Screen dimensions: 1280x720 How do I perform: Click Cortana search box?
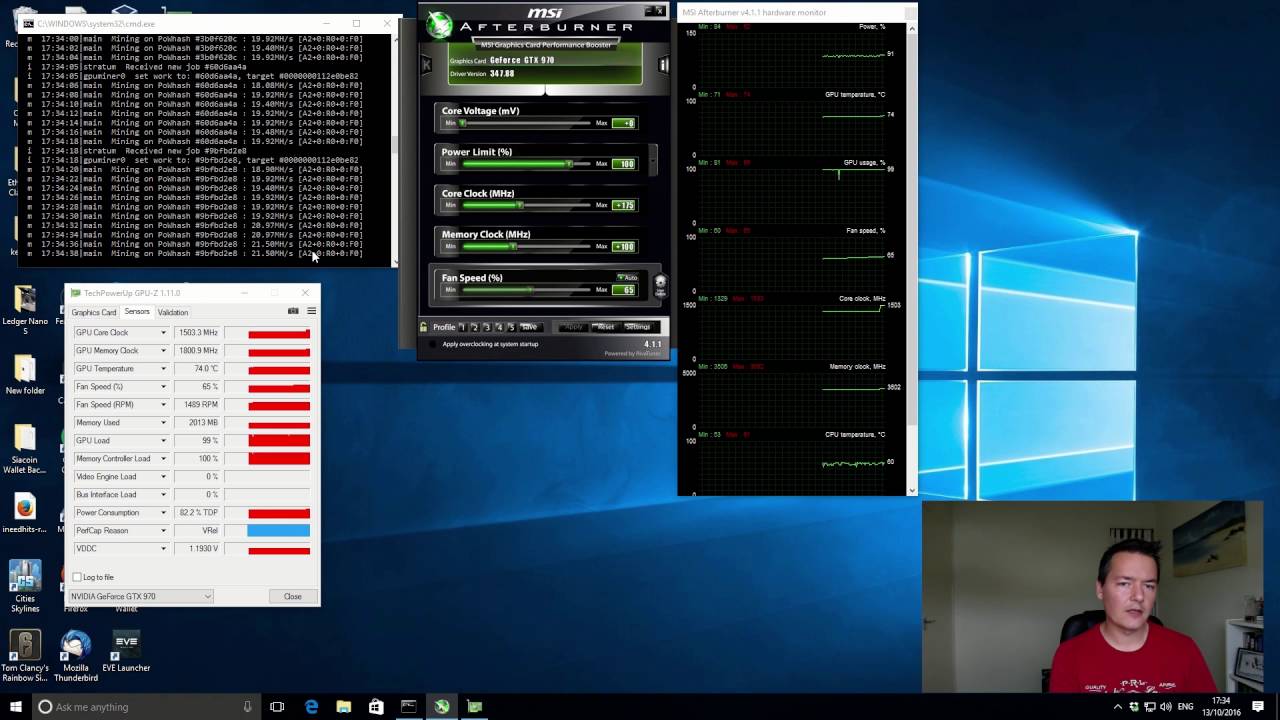145,707
